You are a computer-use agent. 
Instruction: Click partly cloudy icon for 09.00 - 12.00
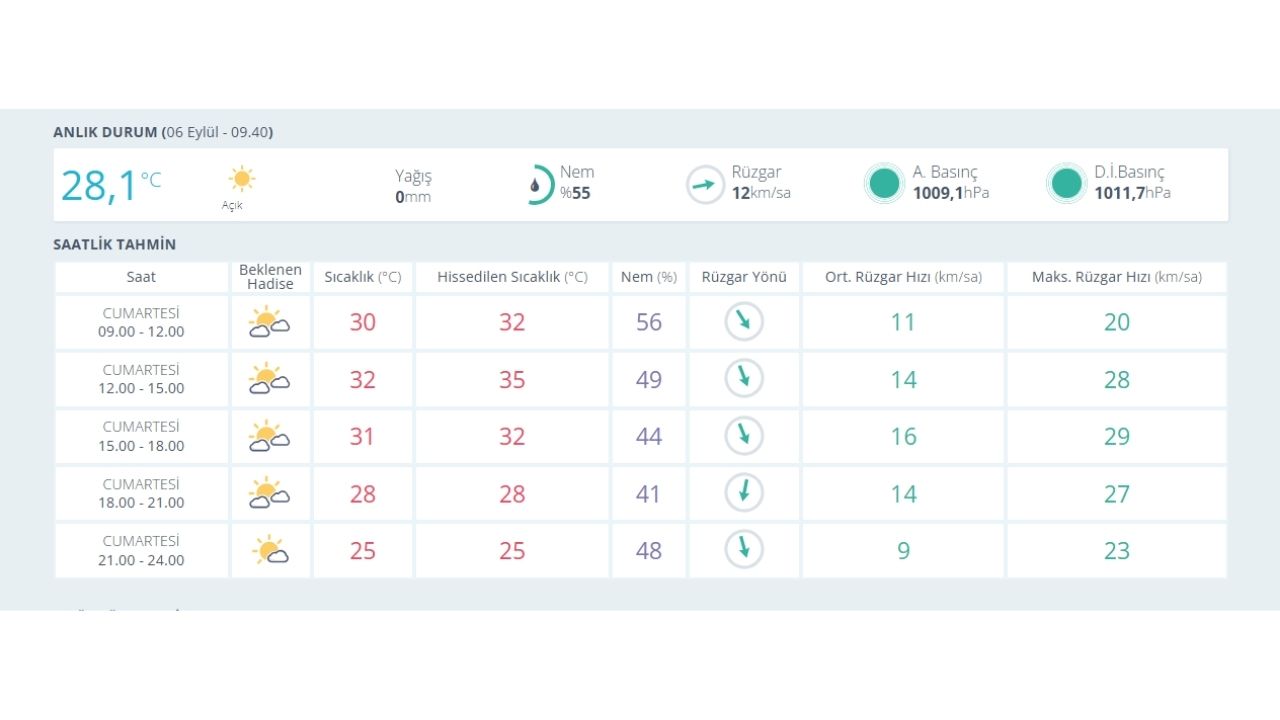coord(269,323)
